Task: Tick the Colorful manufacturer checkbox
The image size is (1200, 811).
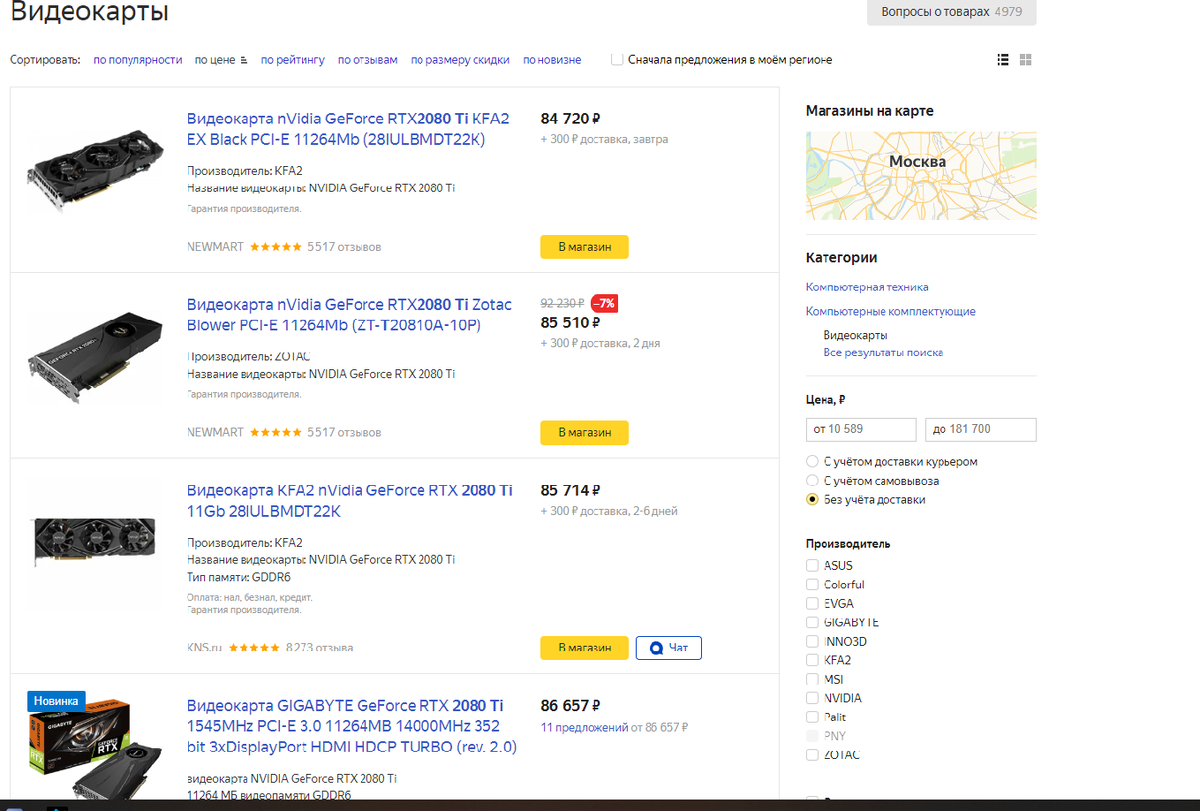Action: point(812,585)
